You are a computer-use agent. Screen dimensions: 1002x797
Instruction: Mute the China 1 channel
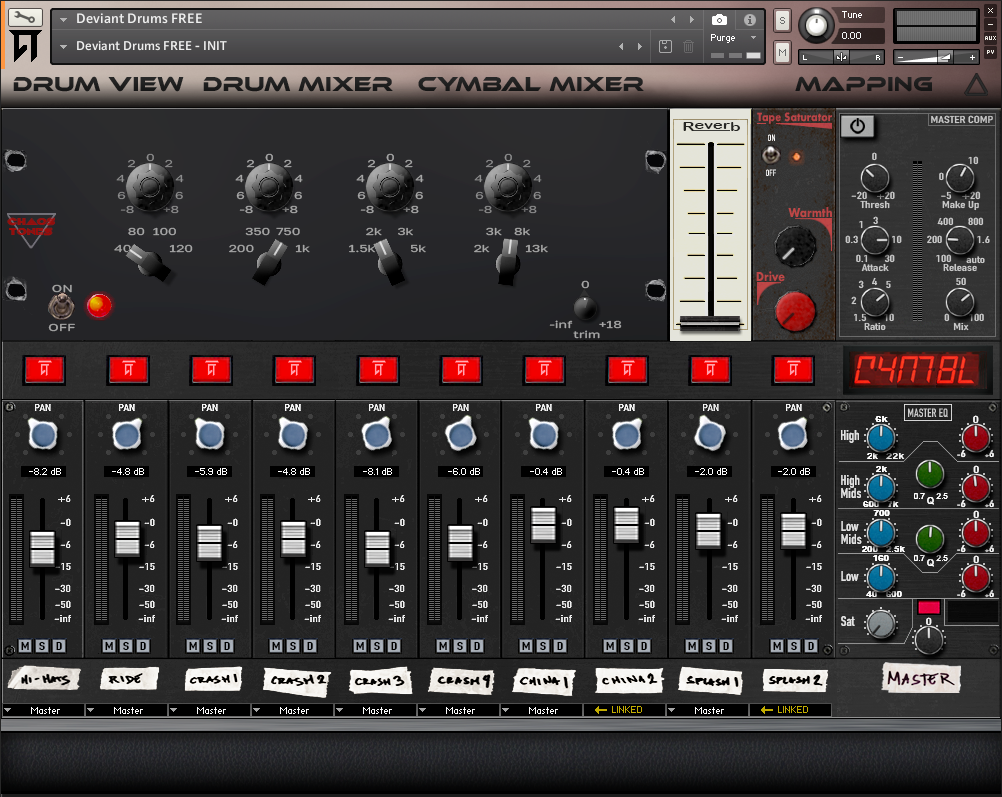[x=526, y=646]
